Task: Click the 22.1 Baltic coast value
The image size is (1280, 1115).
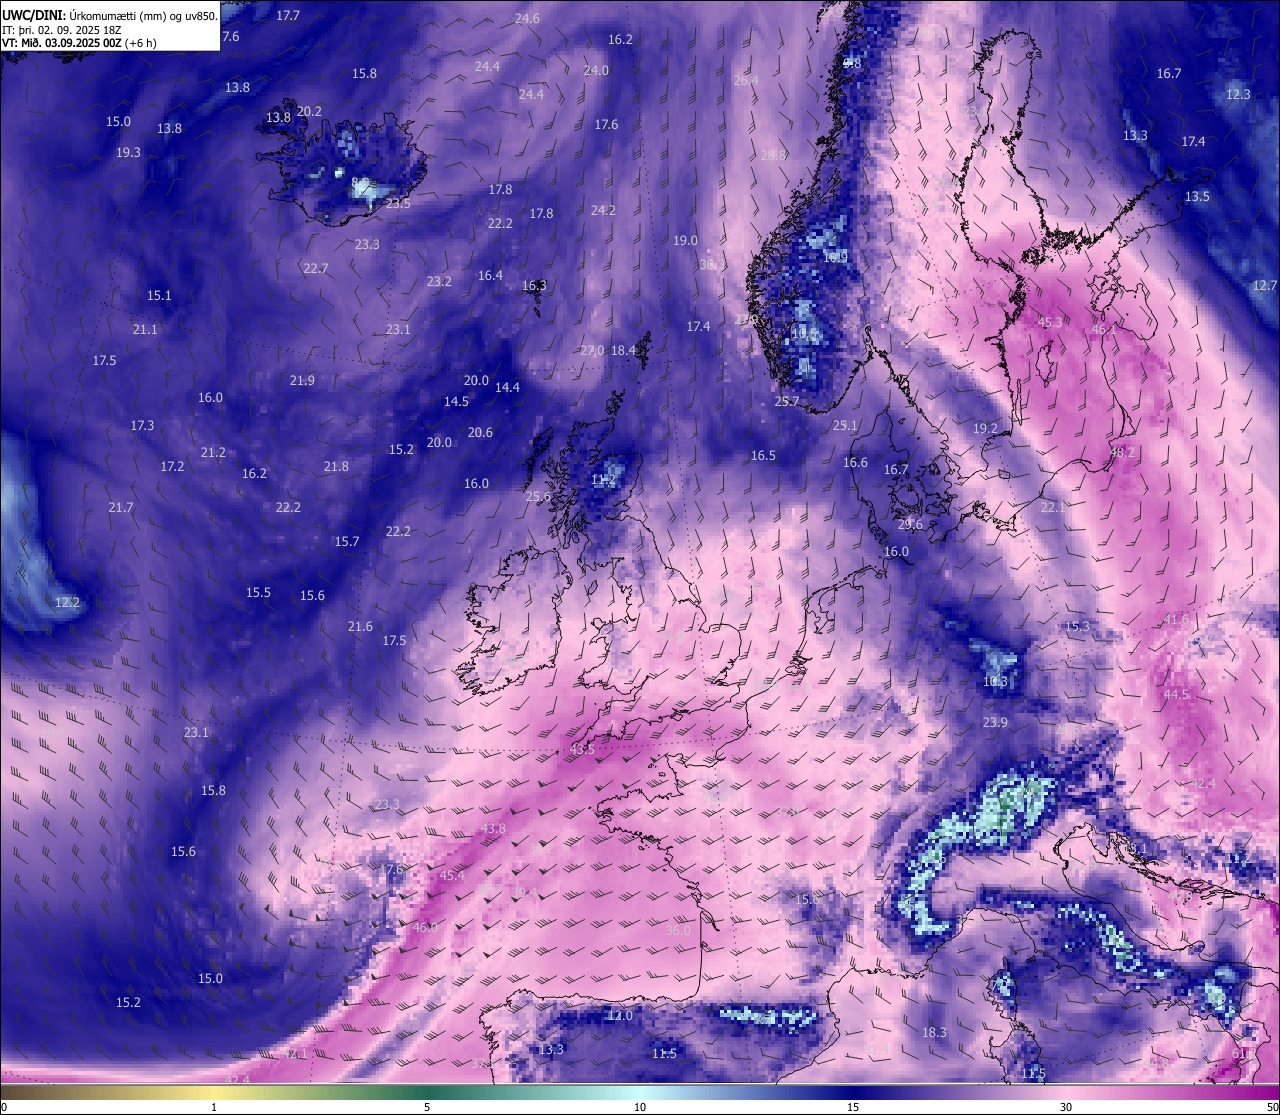Action: (1053, 507)
